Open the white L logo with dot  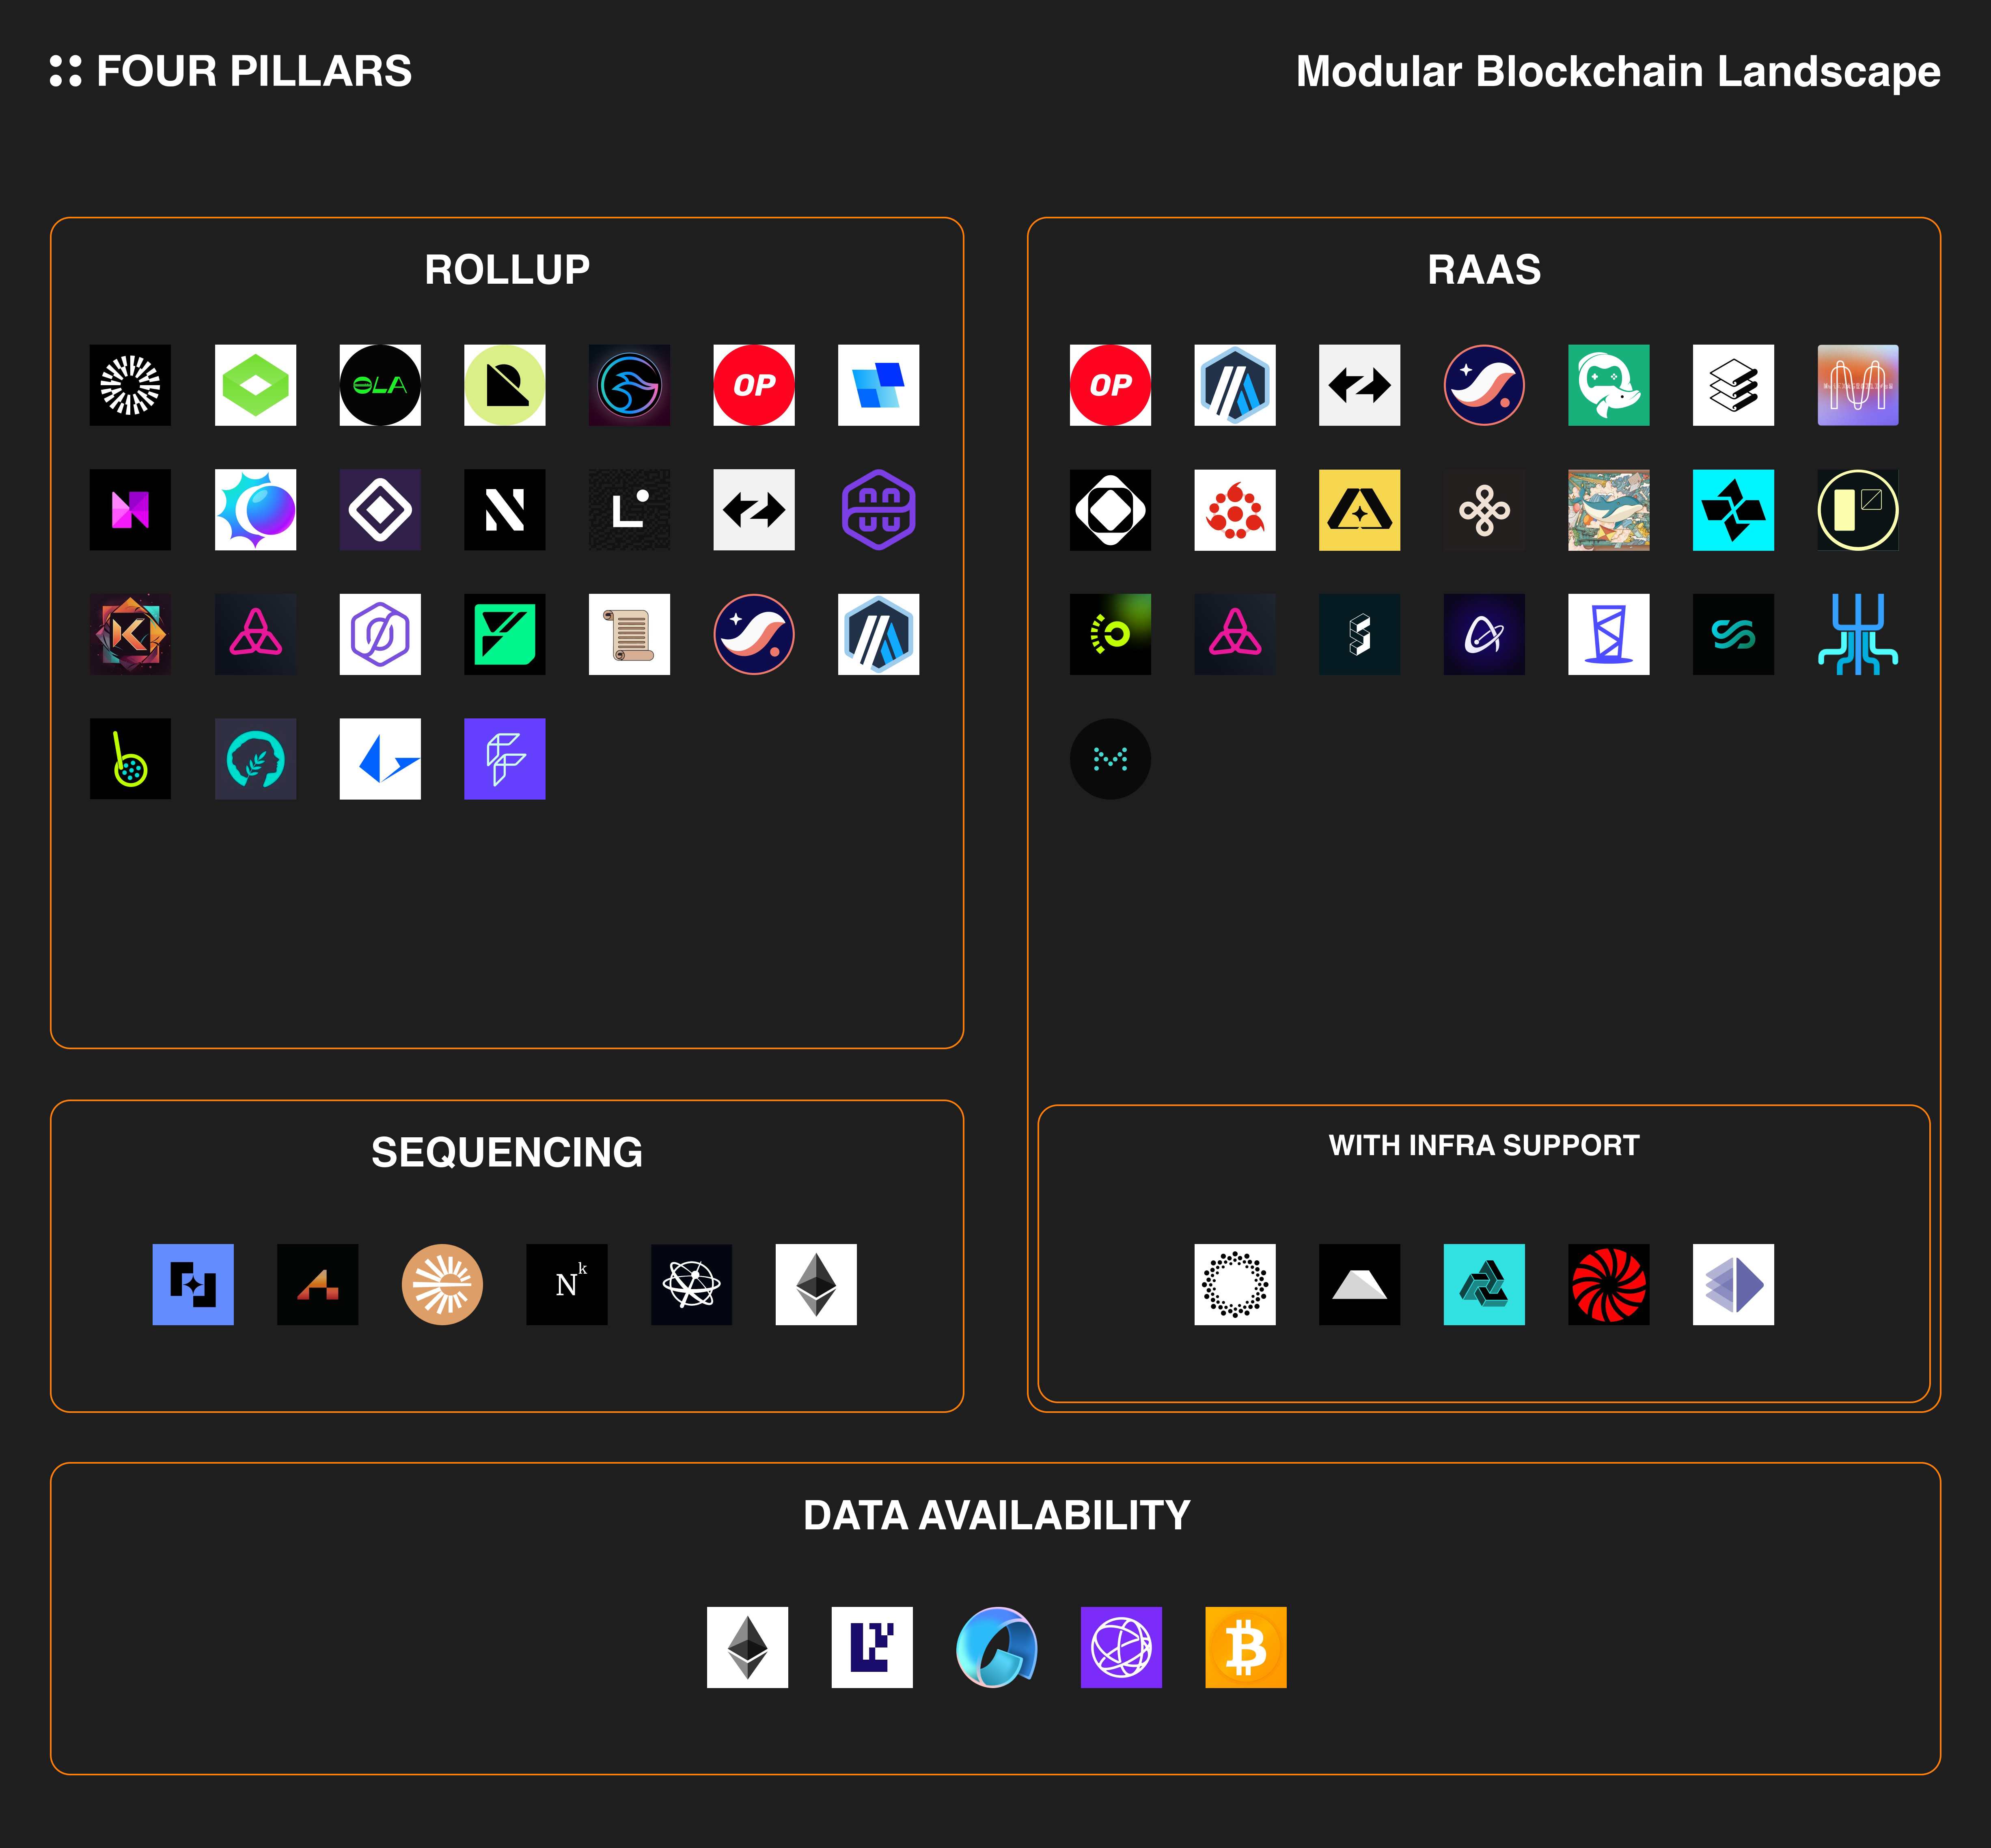click(x=629, y=510)
